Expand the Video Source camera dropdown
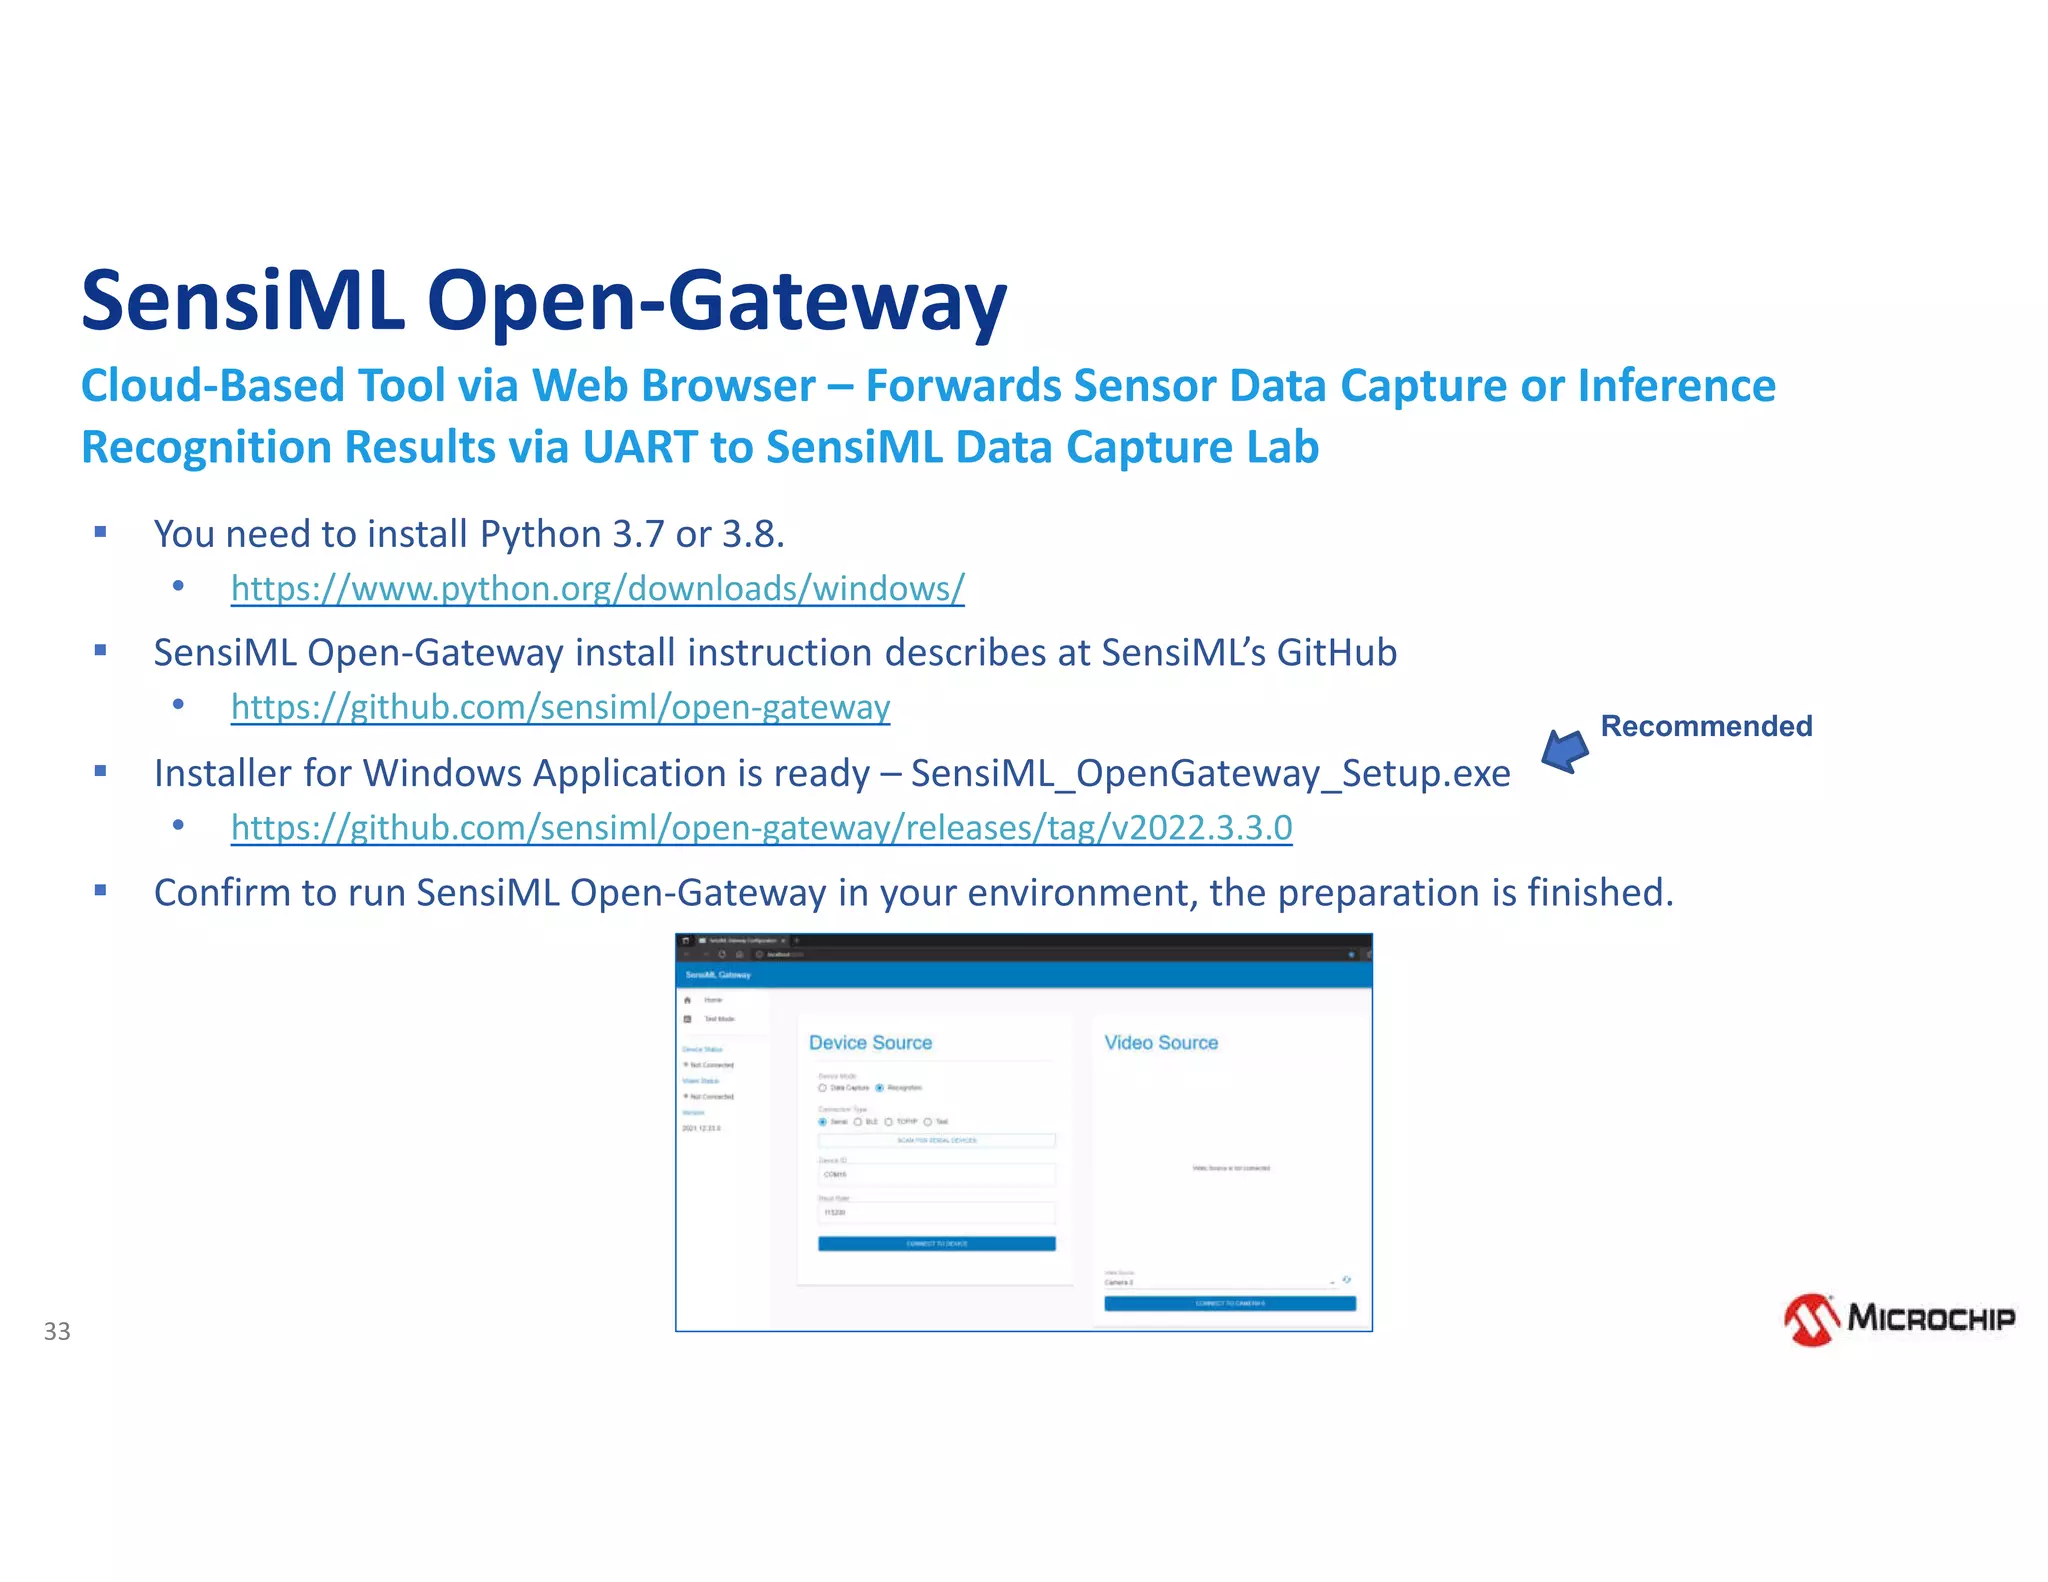Viewport: 2048px width, 1582px height. pos(1220,1282)
